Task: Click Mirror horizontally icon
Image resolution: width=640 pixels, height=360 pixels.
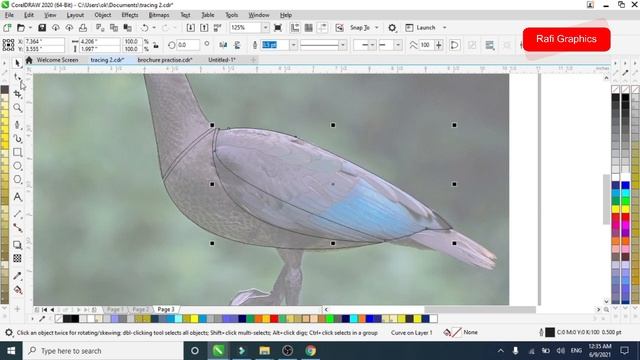Action: [x=223, y=45]
